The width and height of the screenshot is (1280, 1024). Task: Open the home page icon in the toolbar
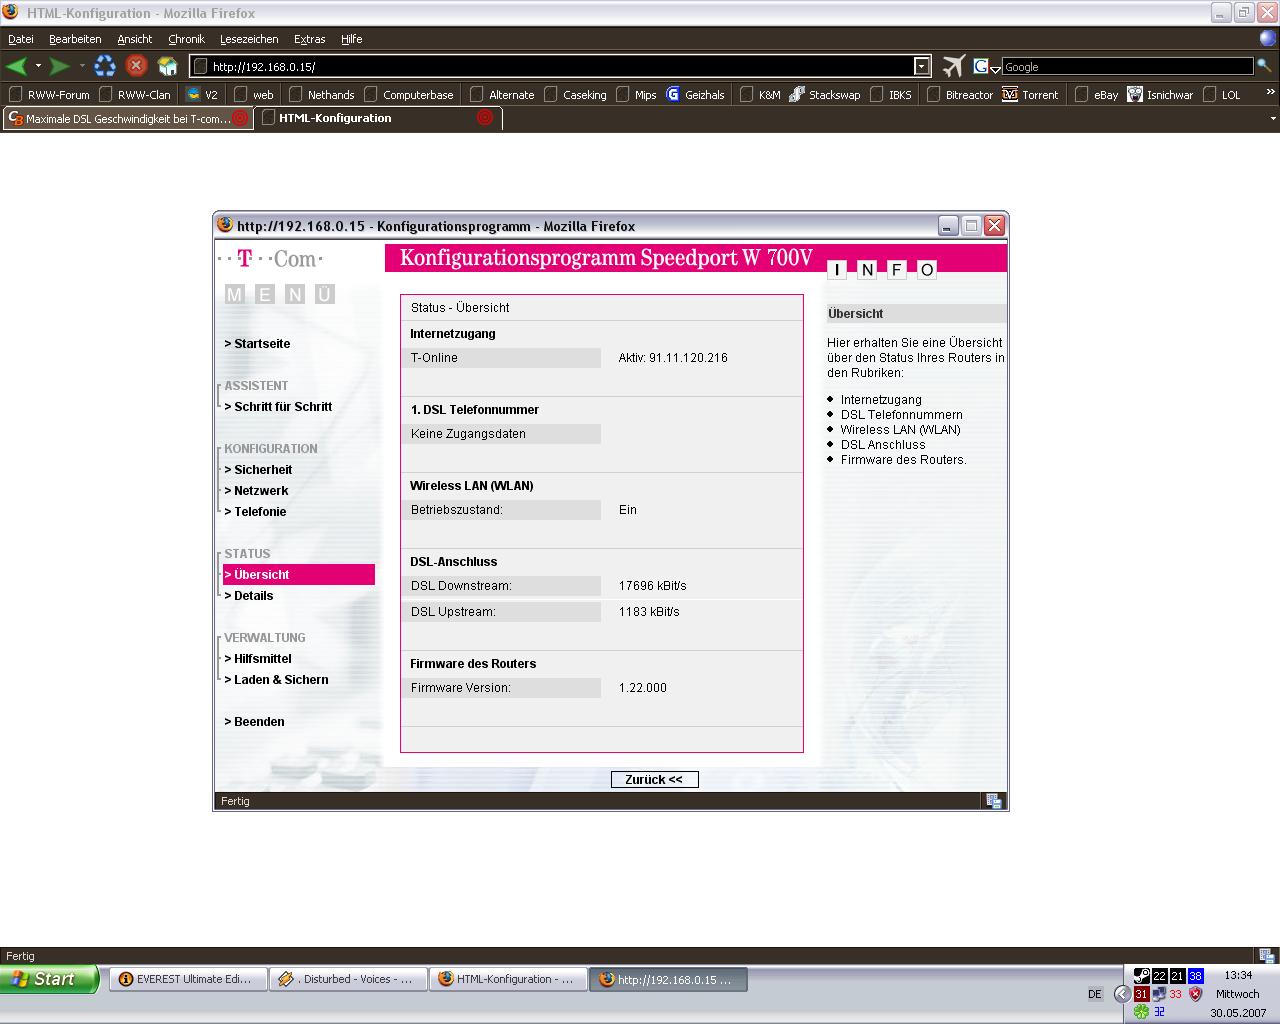tap(168, 66)
